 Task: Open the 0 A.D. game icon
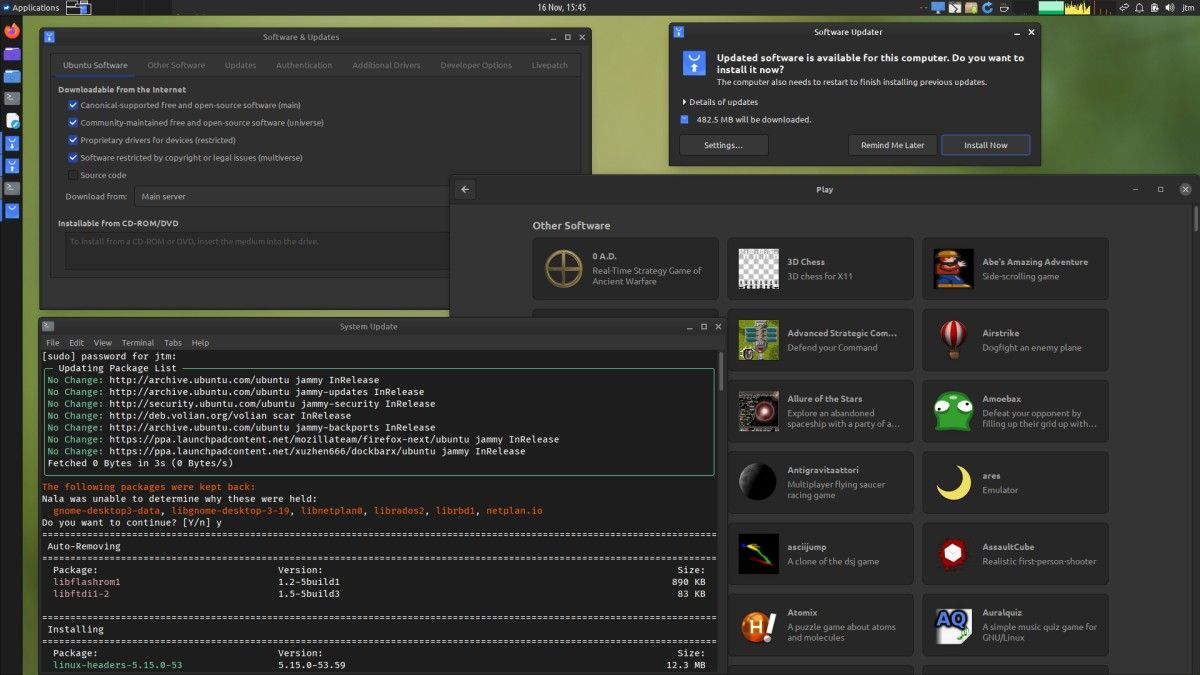pyautogui.click(x=563, y=268)
